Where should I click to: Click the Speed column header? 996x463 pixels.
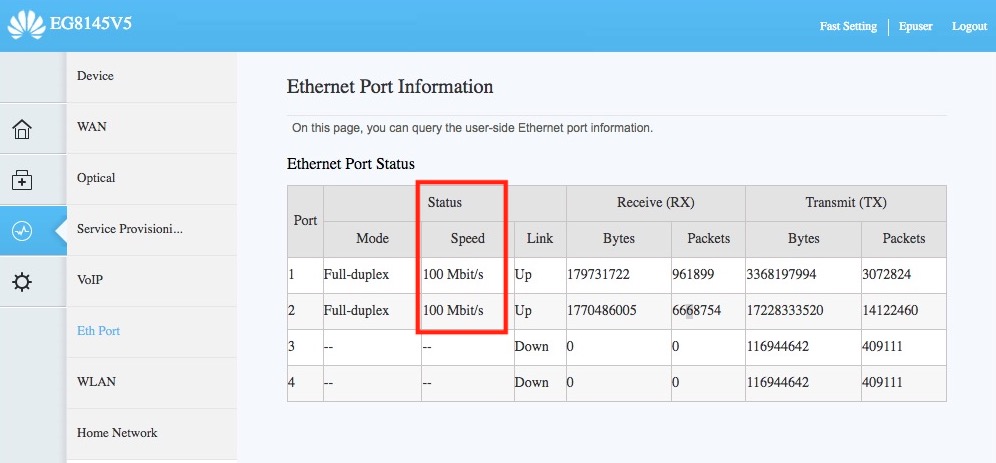tap(467, 239)
